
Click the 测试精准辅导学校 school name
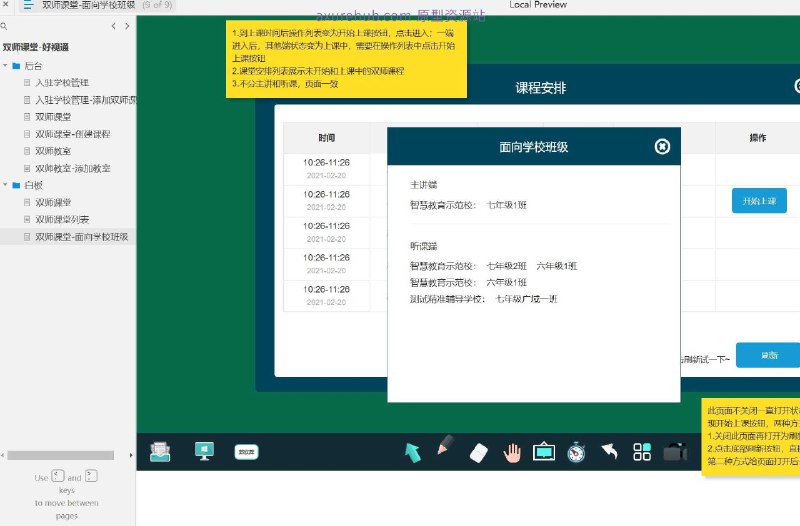[x=447, y=299]
